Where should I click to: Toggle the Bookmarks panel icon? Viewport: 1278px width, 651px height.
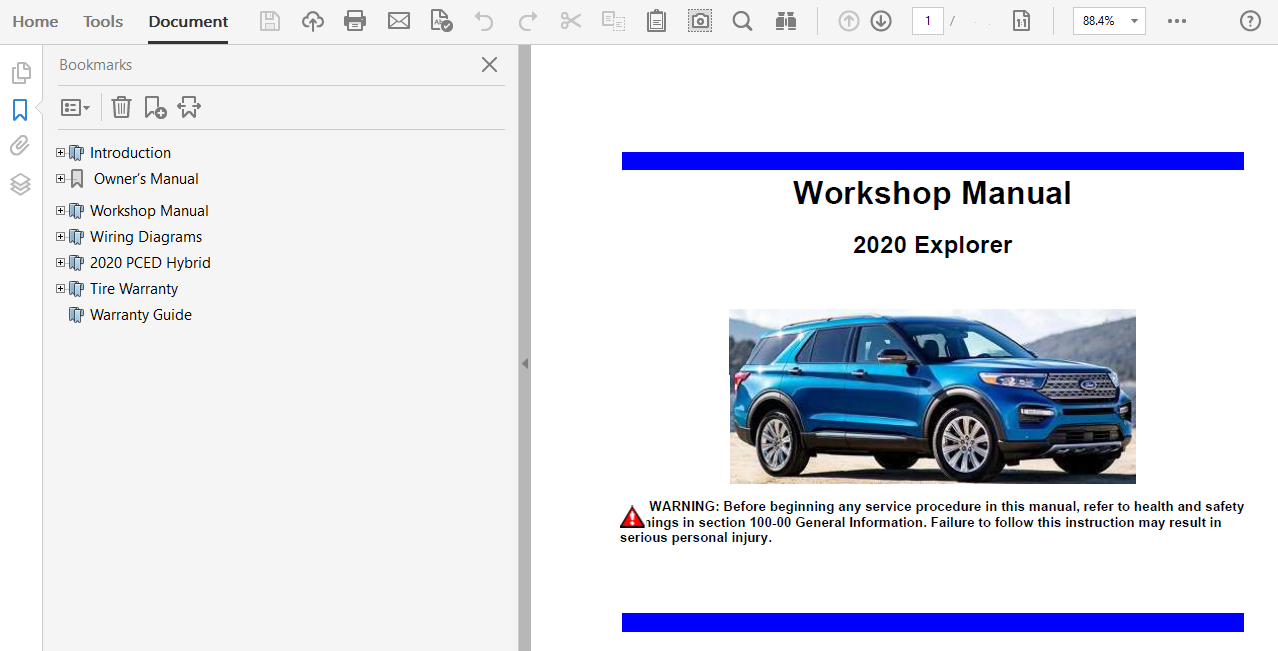20,110
